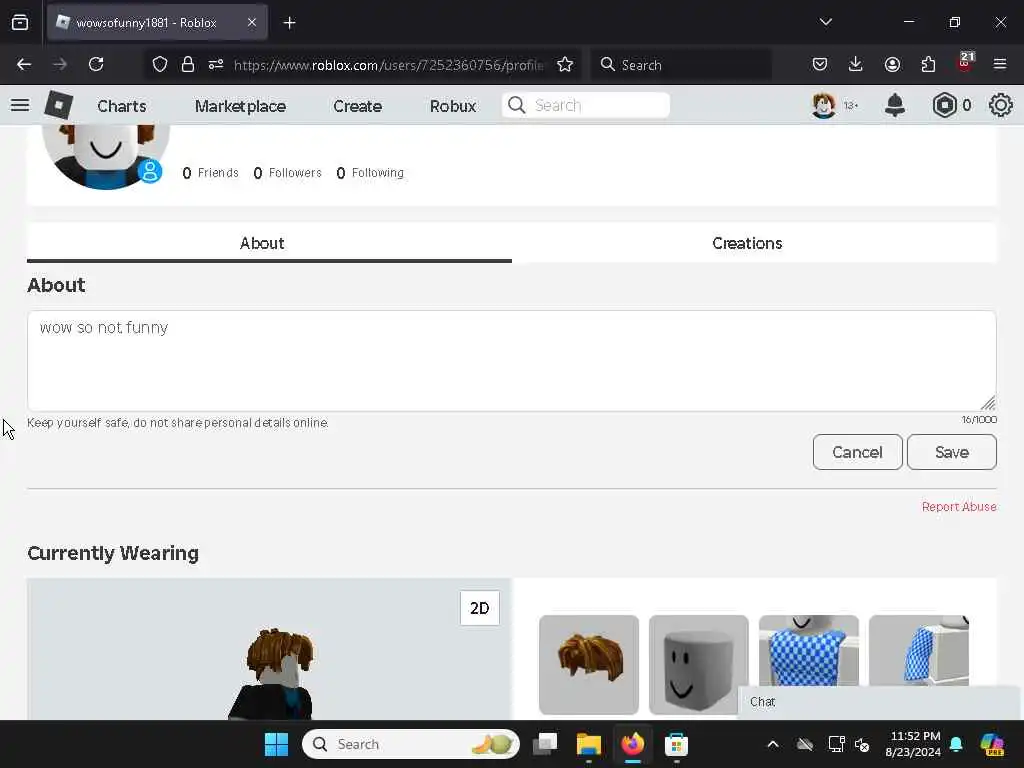The width and height of the screenshot is (1024, 768).
Task: Open Microsoft Store from taskbar
Action: click(676, 744)
